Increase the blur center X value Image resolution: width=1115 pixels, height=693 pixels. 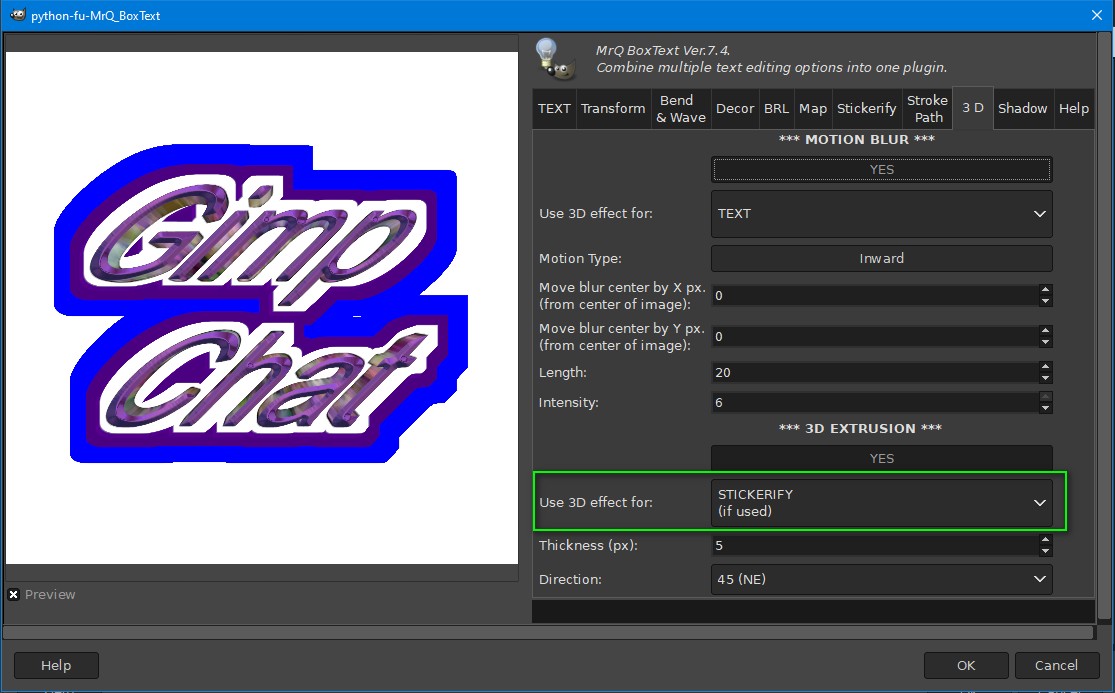pyautogui.click(x=1045, y=289)
